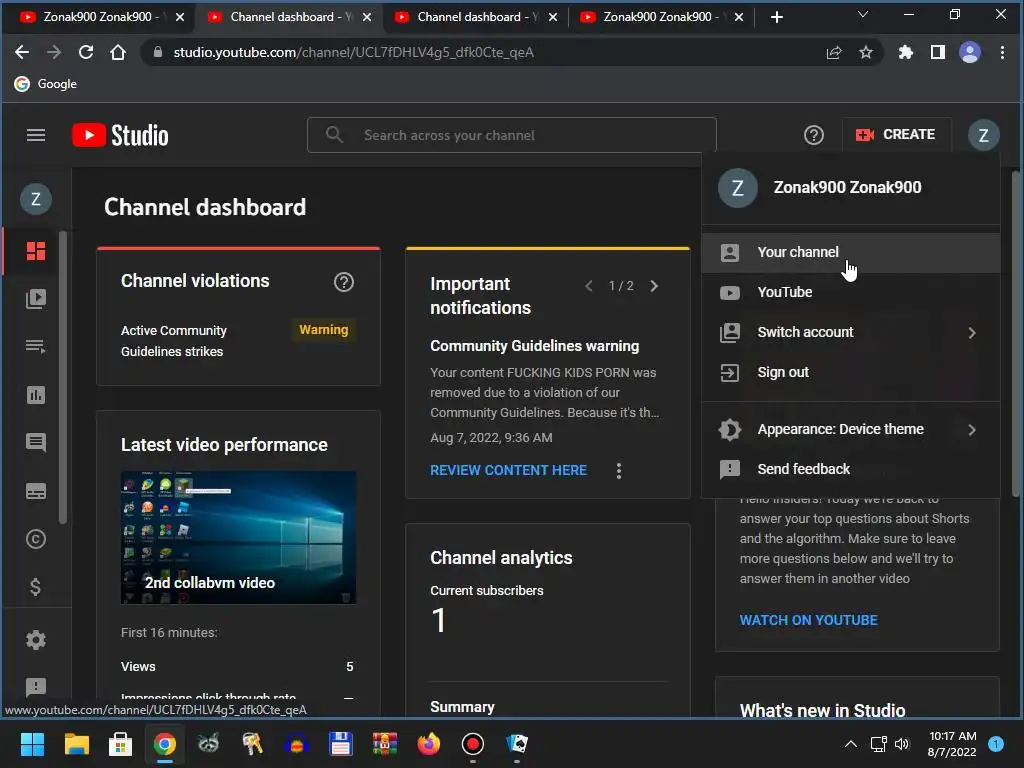Expand Appearance: Device theme submenu
The width and height of the screenshot is (1024, 768).
click(850, 429)
